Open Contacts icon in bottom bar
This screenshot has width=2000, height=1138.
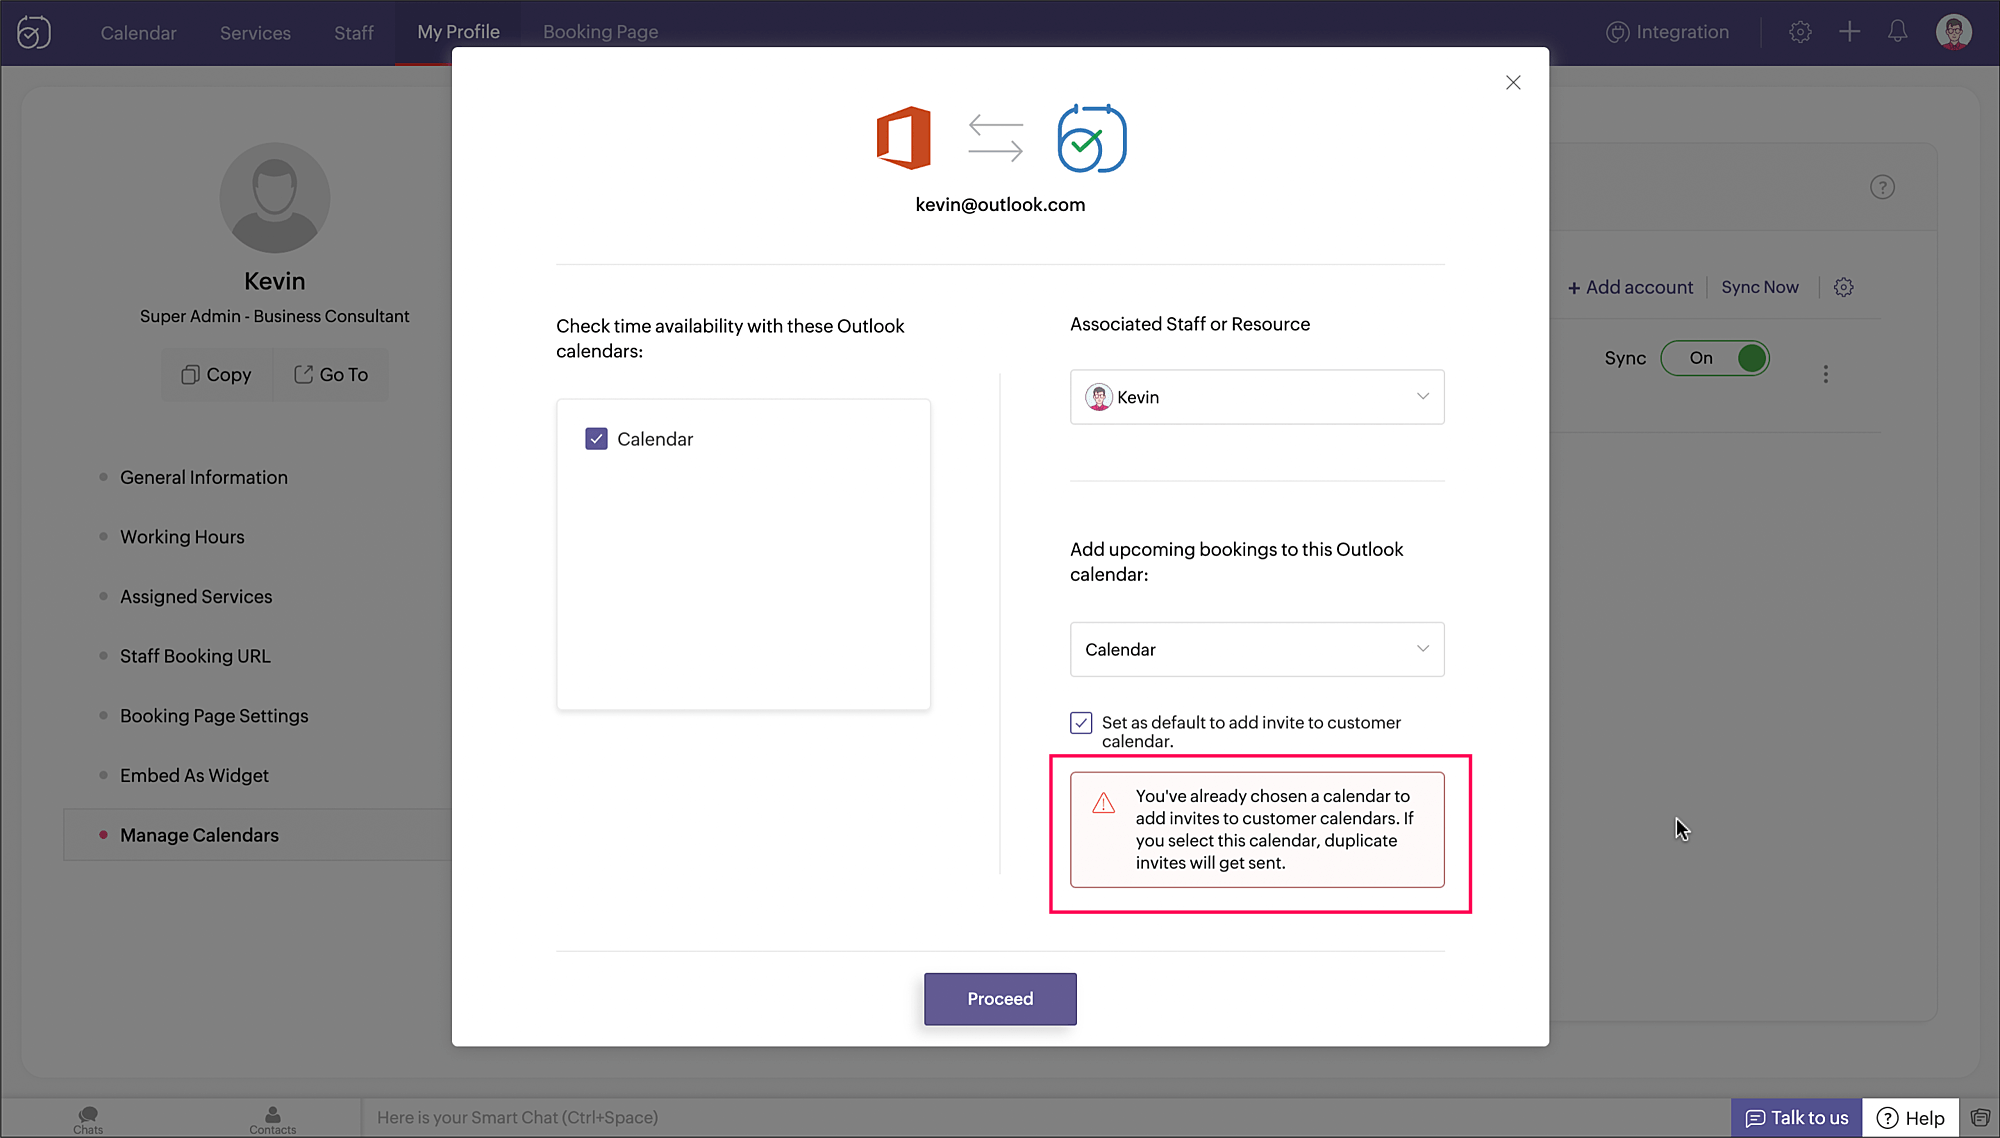click(x=272, y=1118)
